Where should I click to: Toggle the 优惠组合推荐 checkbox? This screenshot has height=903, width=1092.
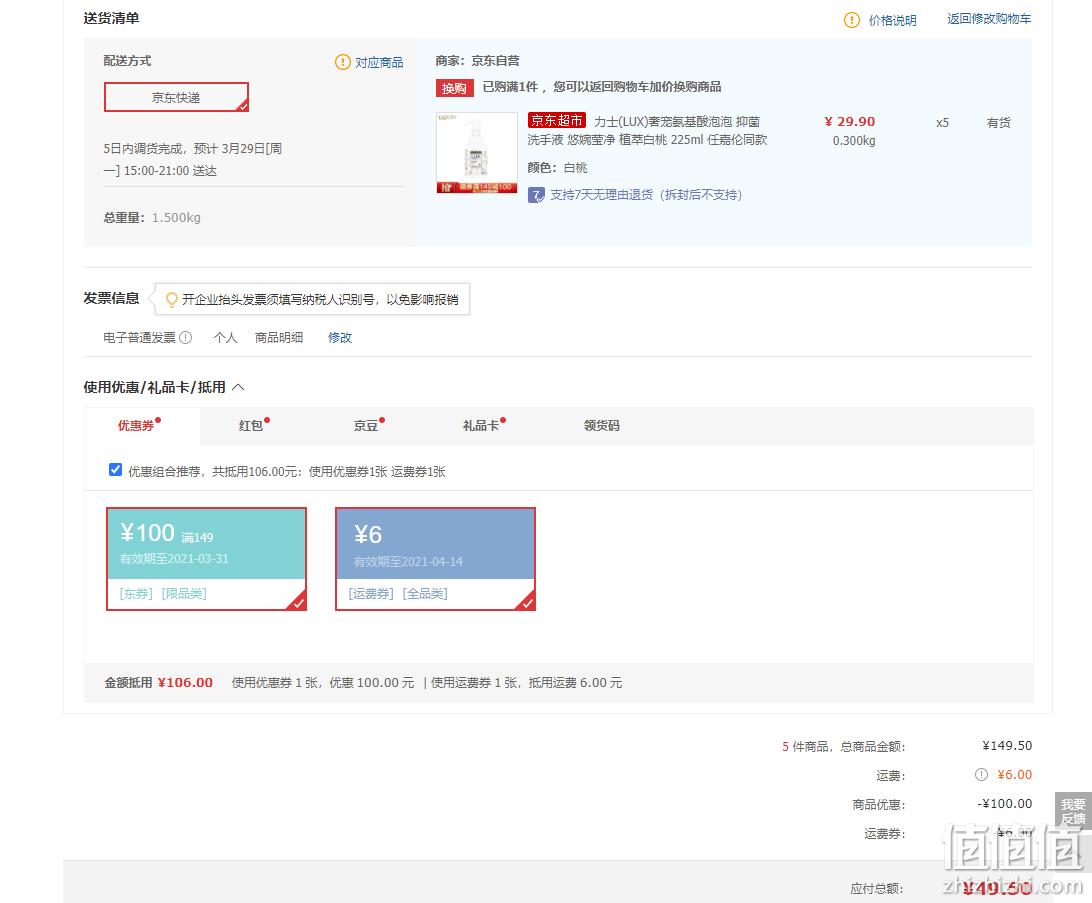pyautogui.click(x=116, y=470)
